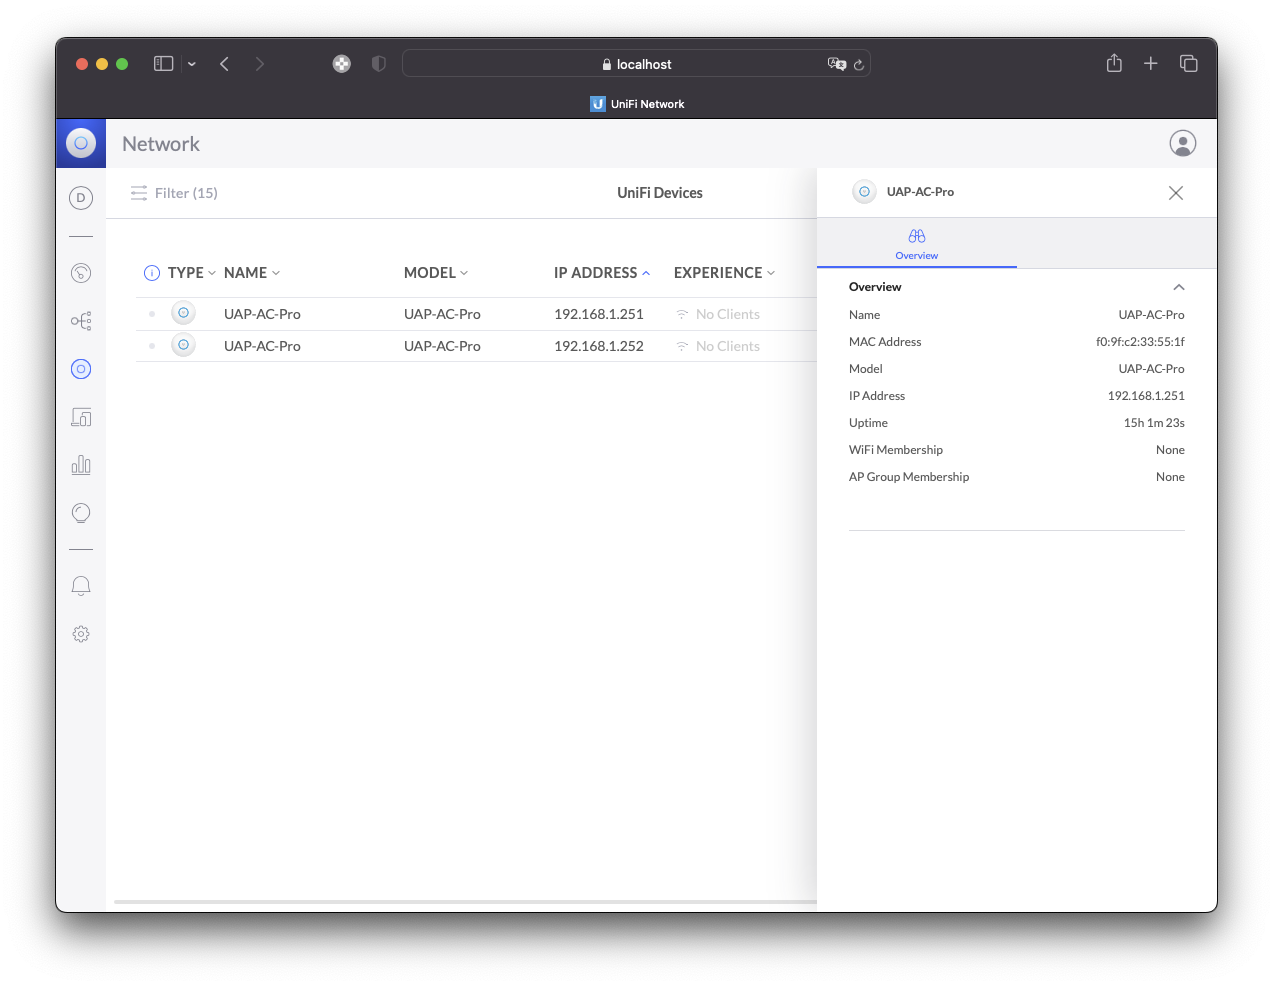Click the 'Network' title in the header
The height and width of the screenshot is (986, 1273).
click(161, 144)
